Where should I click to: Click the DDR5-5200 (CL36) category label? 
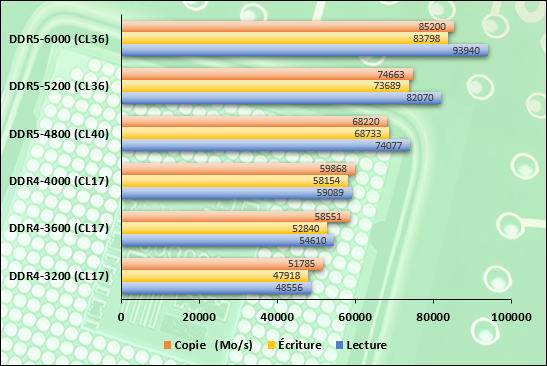click(59, 86)
